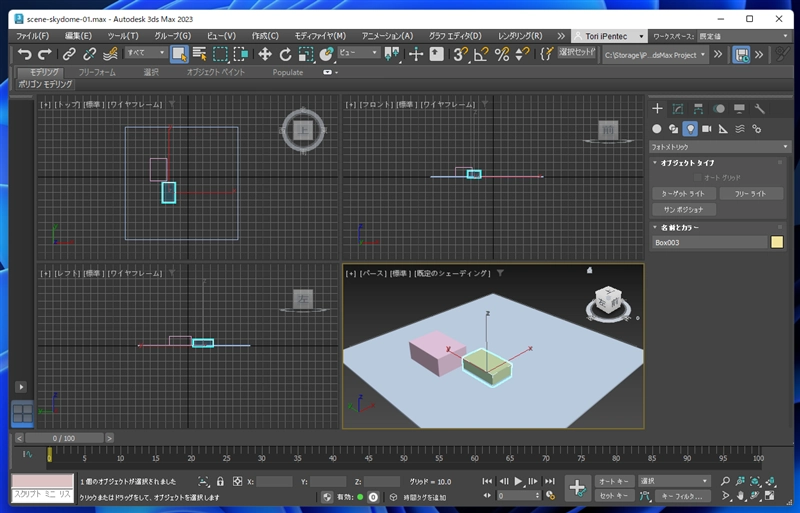Activate Select and Rotate tool
Image resolution: width=800 pixels, height=513 pixels.
point(285,54)
